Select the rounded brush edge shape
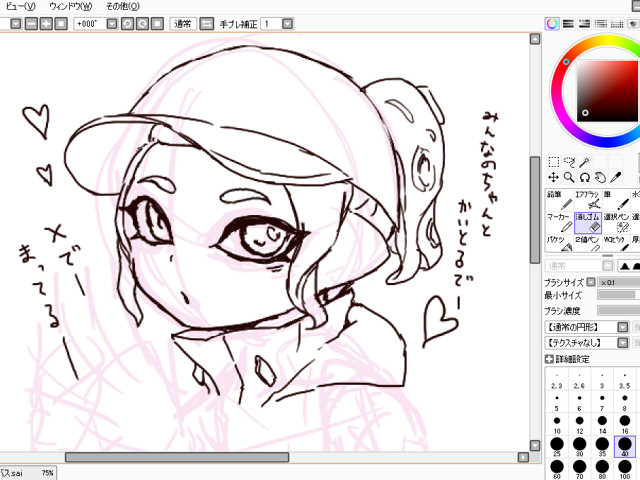This screenshot has width=640, height=480. pos(636,266)
